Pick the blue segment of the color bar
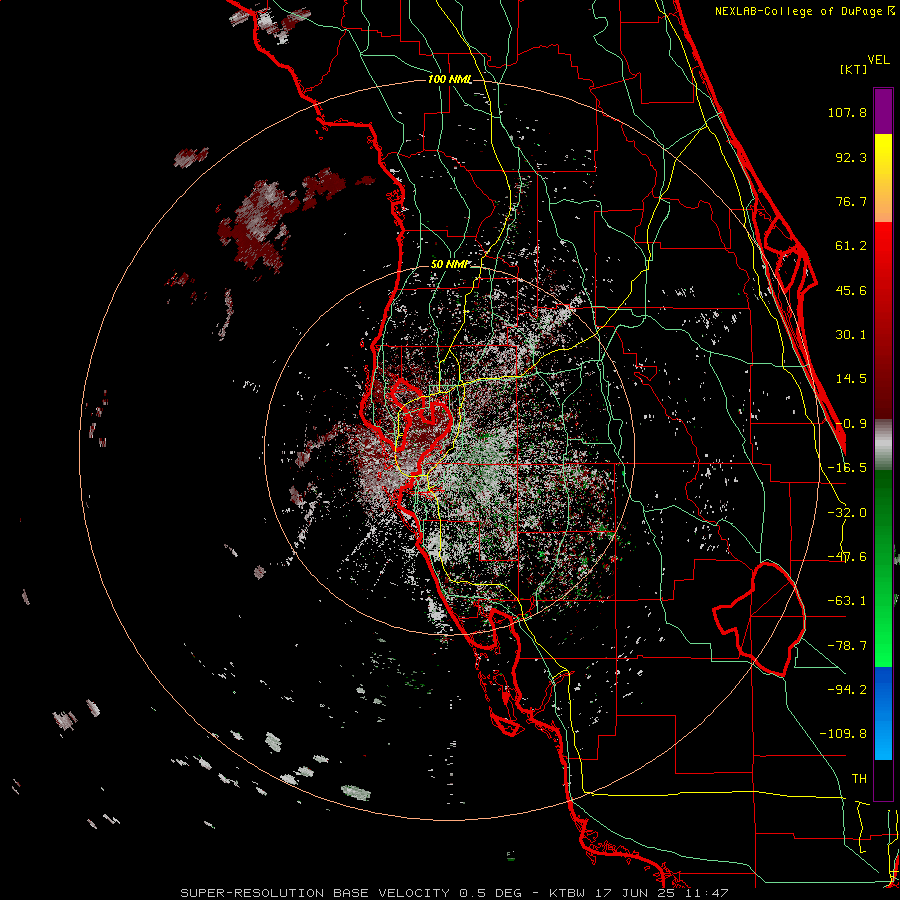Image resolution: width=900 pixels, height=900 pixels. pos(883,713)
